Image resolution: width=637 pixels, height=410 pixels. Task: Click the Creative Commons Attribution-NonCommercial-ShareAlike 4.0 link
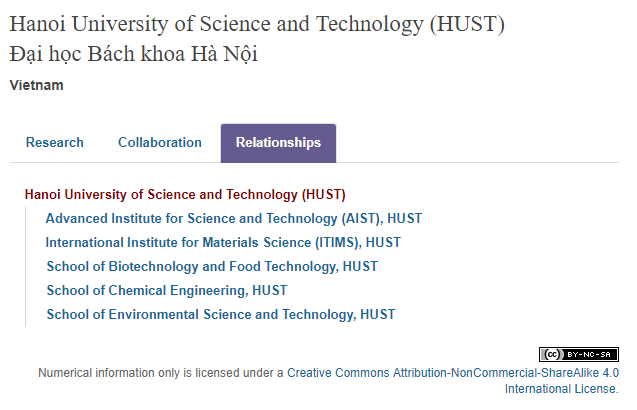(453, 372)
